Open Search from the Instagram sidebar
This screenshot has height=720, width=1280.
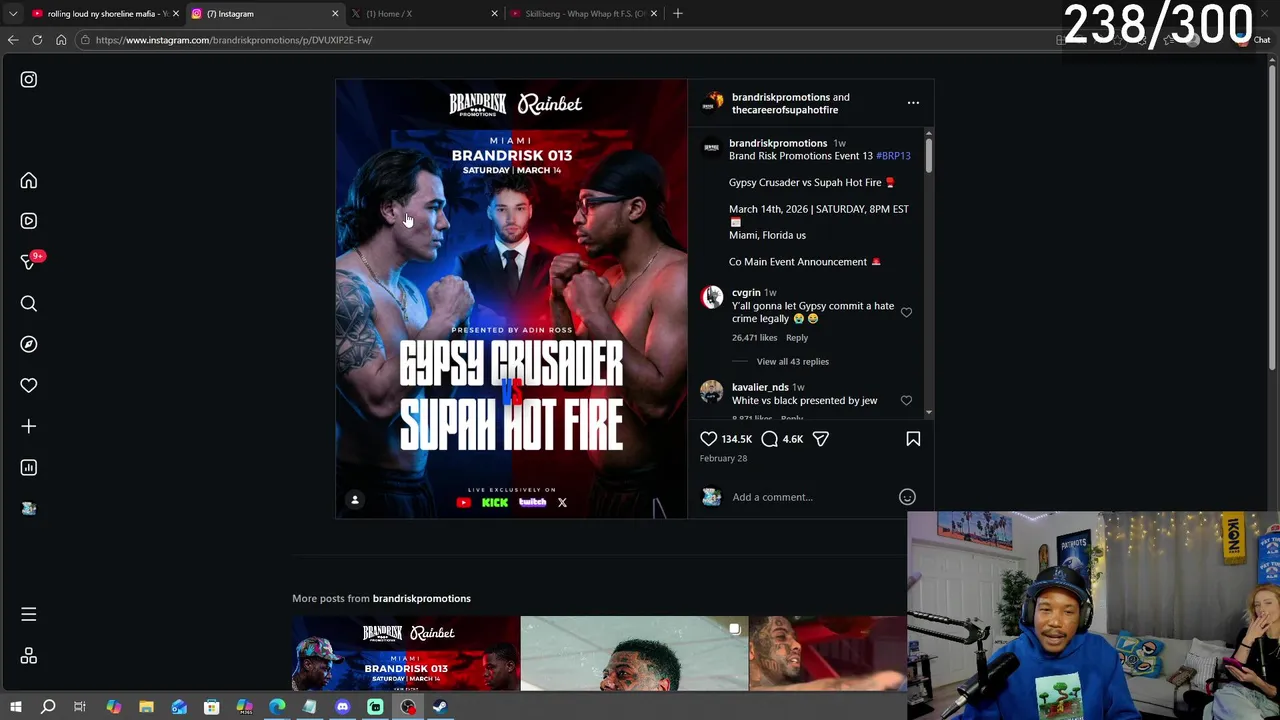[x=29, y=303]
